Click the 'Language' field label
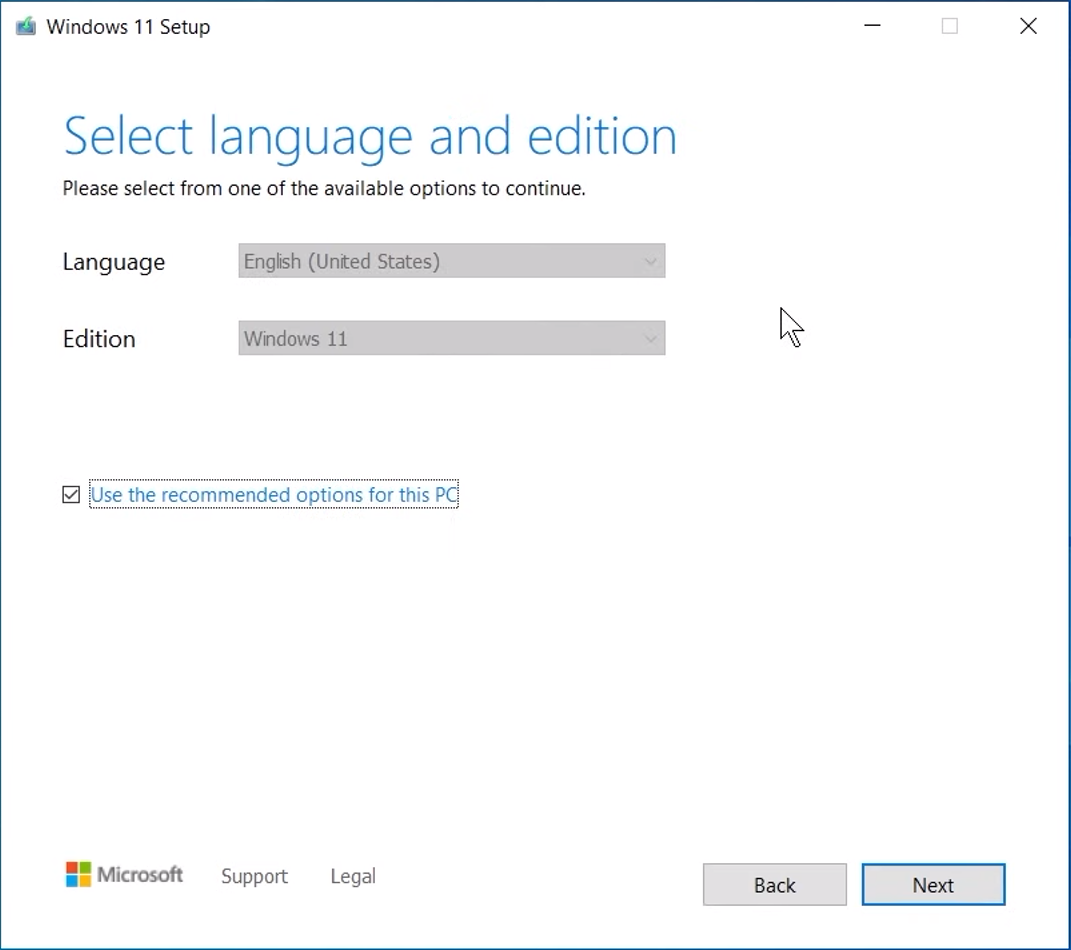This screenshot has height=950, width=1071. tap(114, 262)
